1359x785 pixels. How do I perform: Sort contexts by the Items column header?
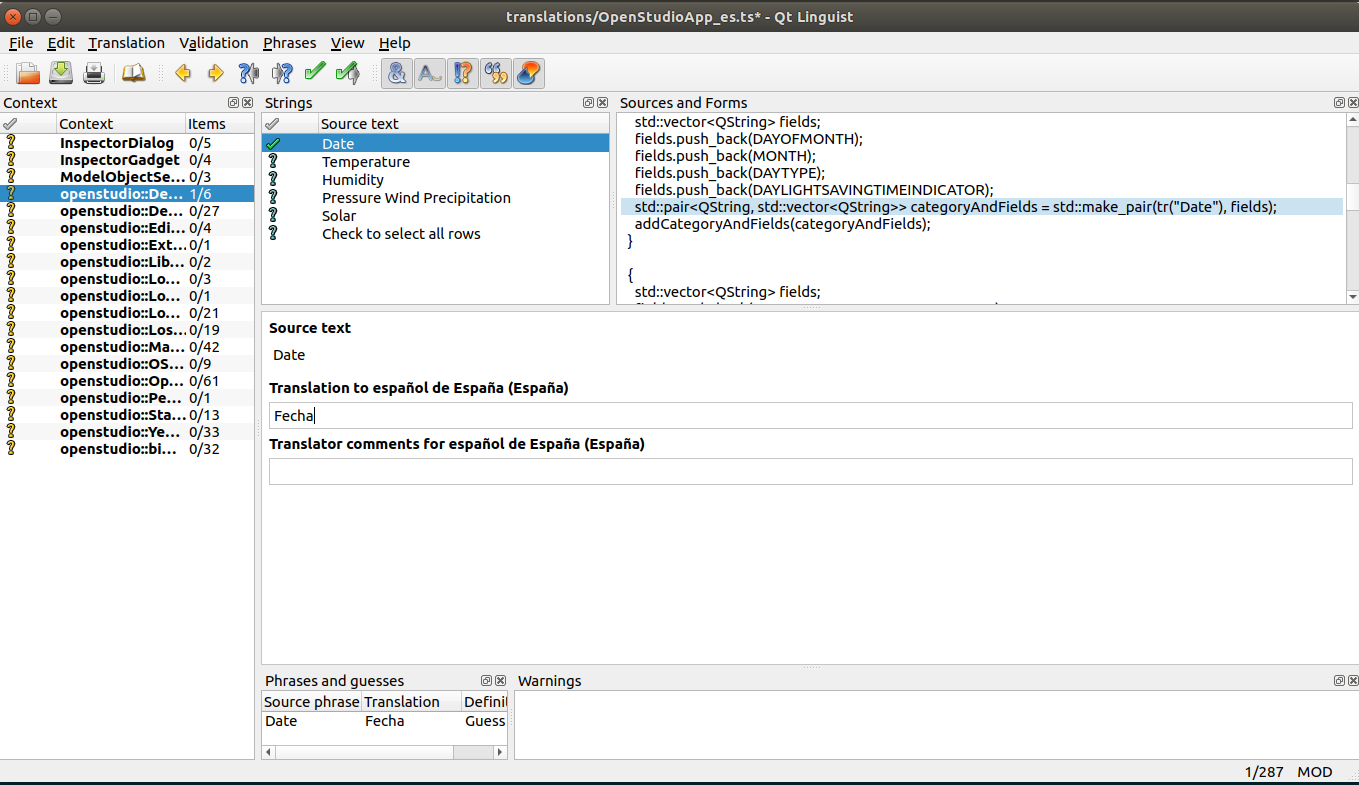(219, 124)
